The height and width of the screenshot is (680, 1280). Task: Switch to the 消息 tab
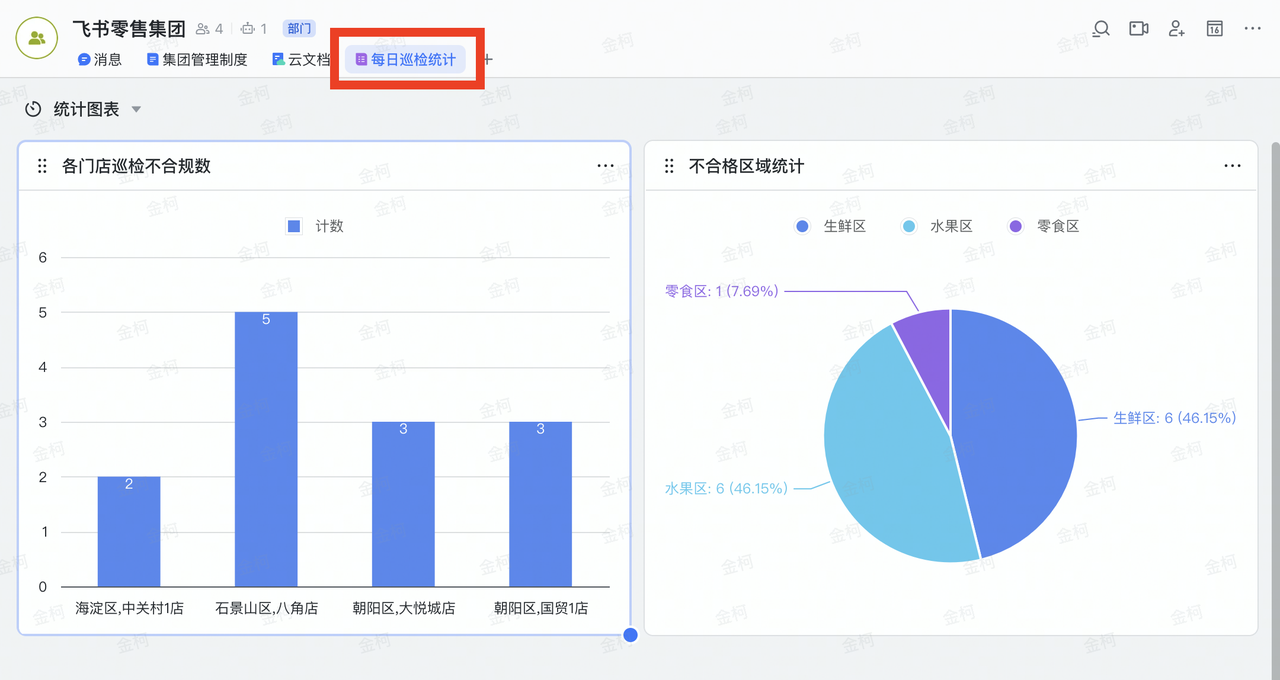100,60
